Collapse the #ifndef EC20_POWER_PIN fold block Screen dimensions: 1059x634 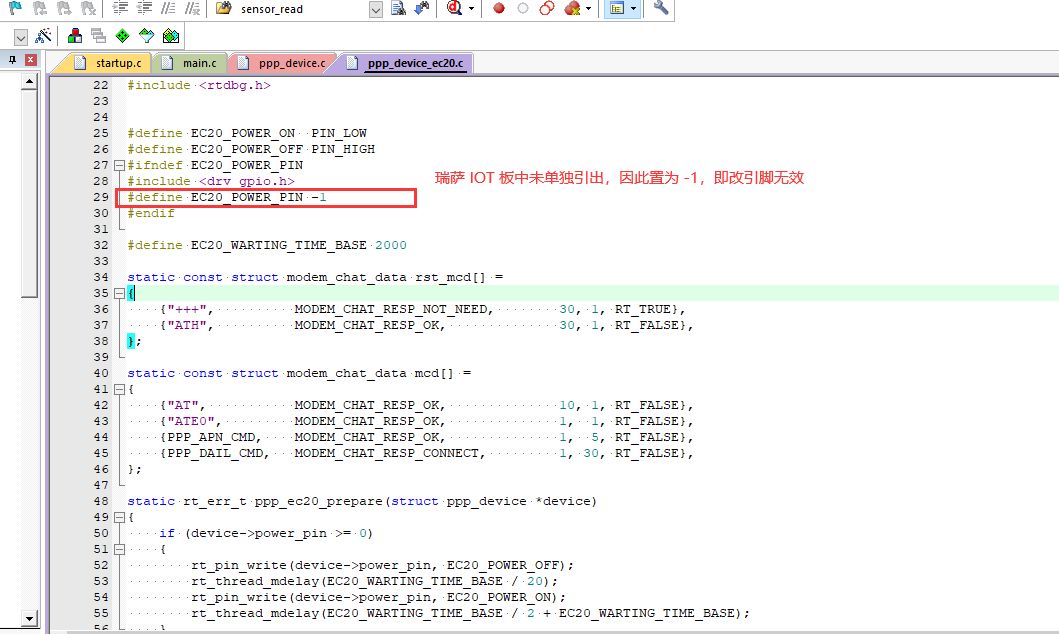click(119, 165)
